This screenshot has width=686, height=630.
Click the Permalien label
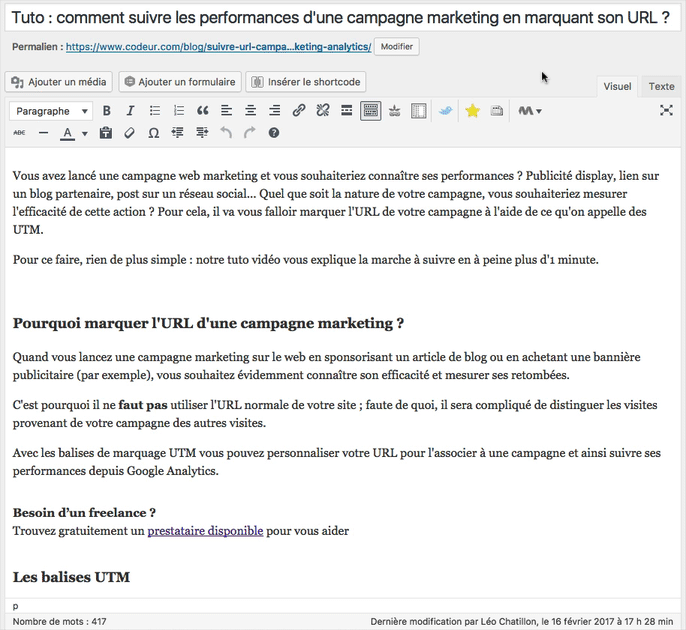(x=38, y=47)
